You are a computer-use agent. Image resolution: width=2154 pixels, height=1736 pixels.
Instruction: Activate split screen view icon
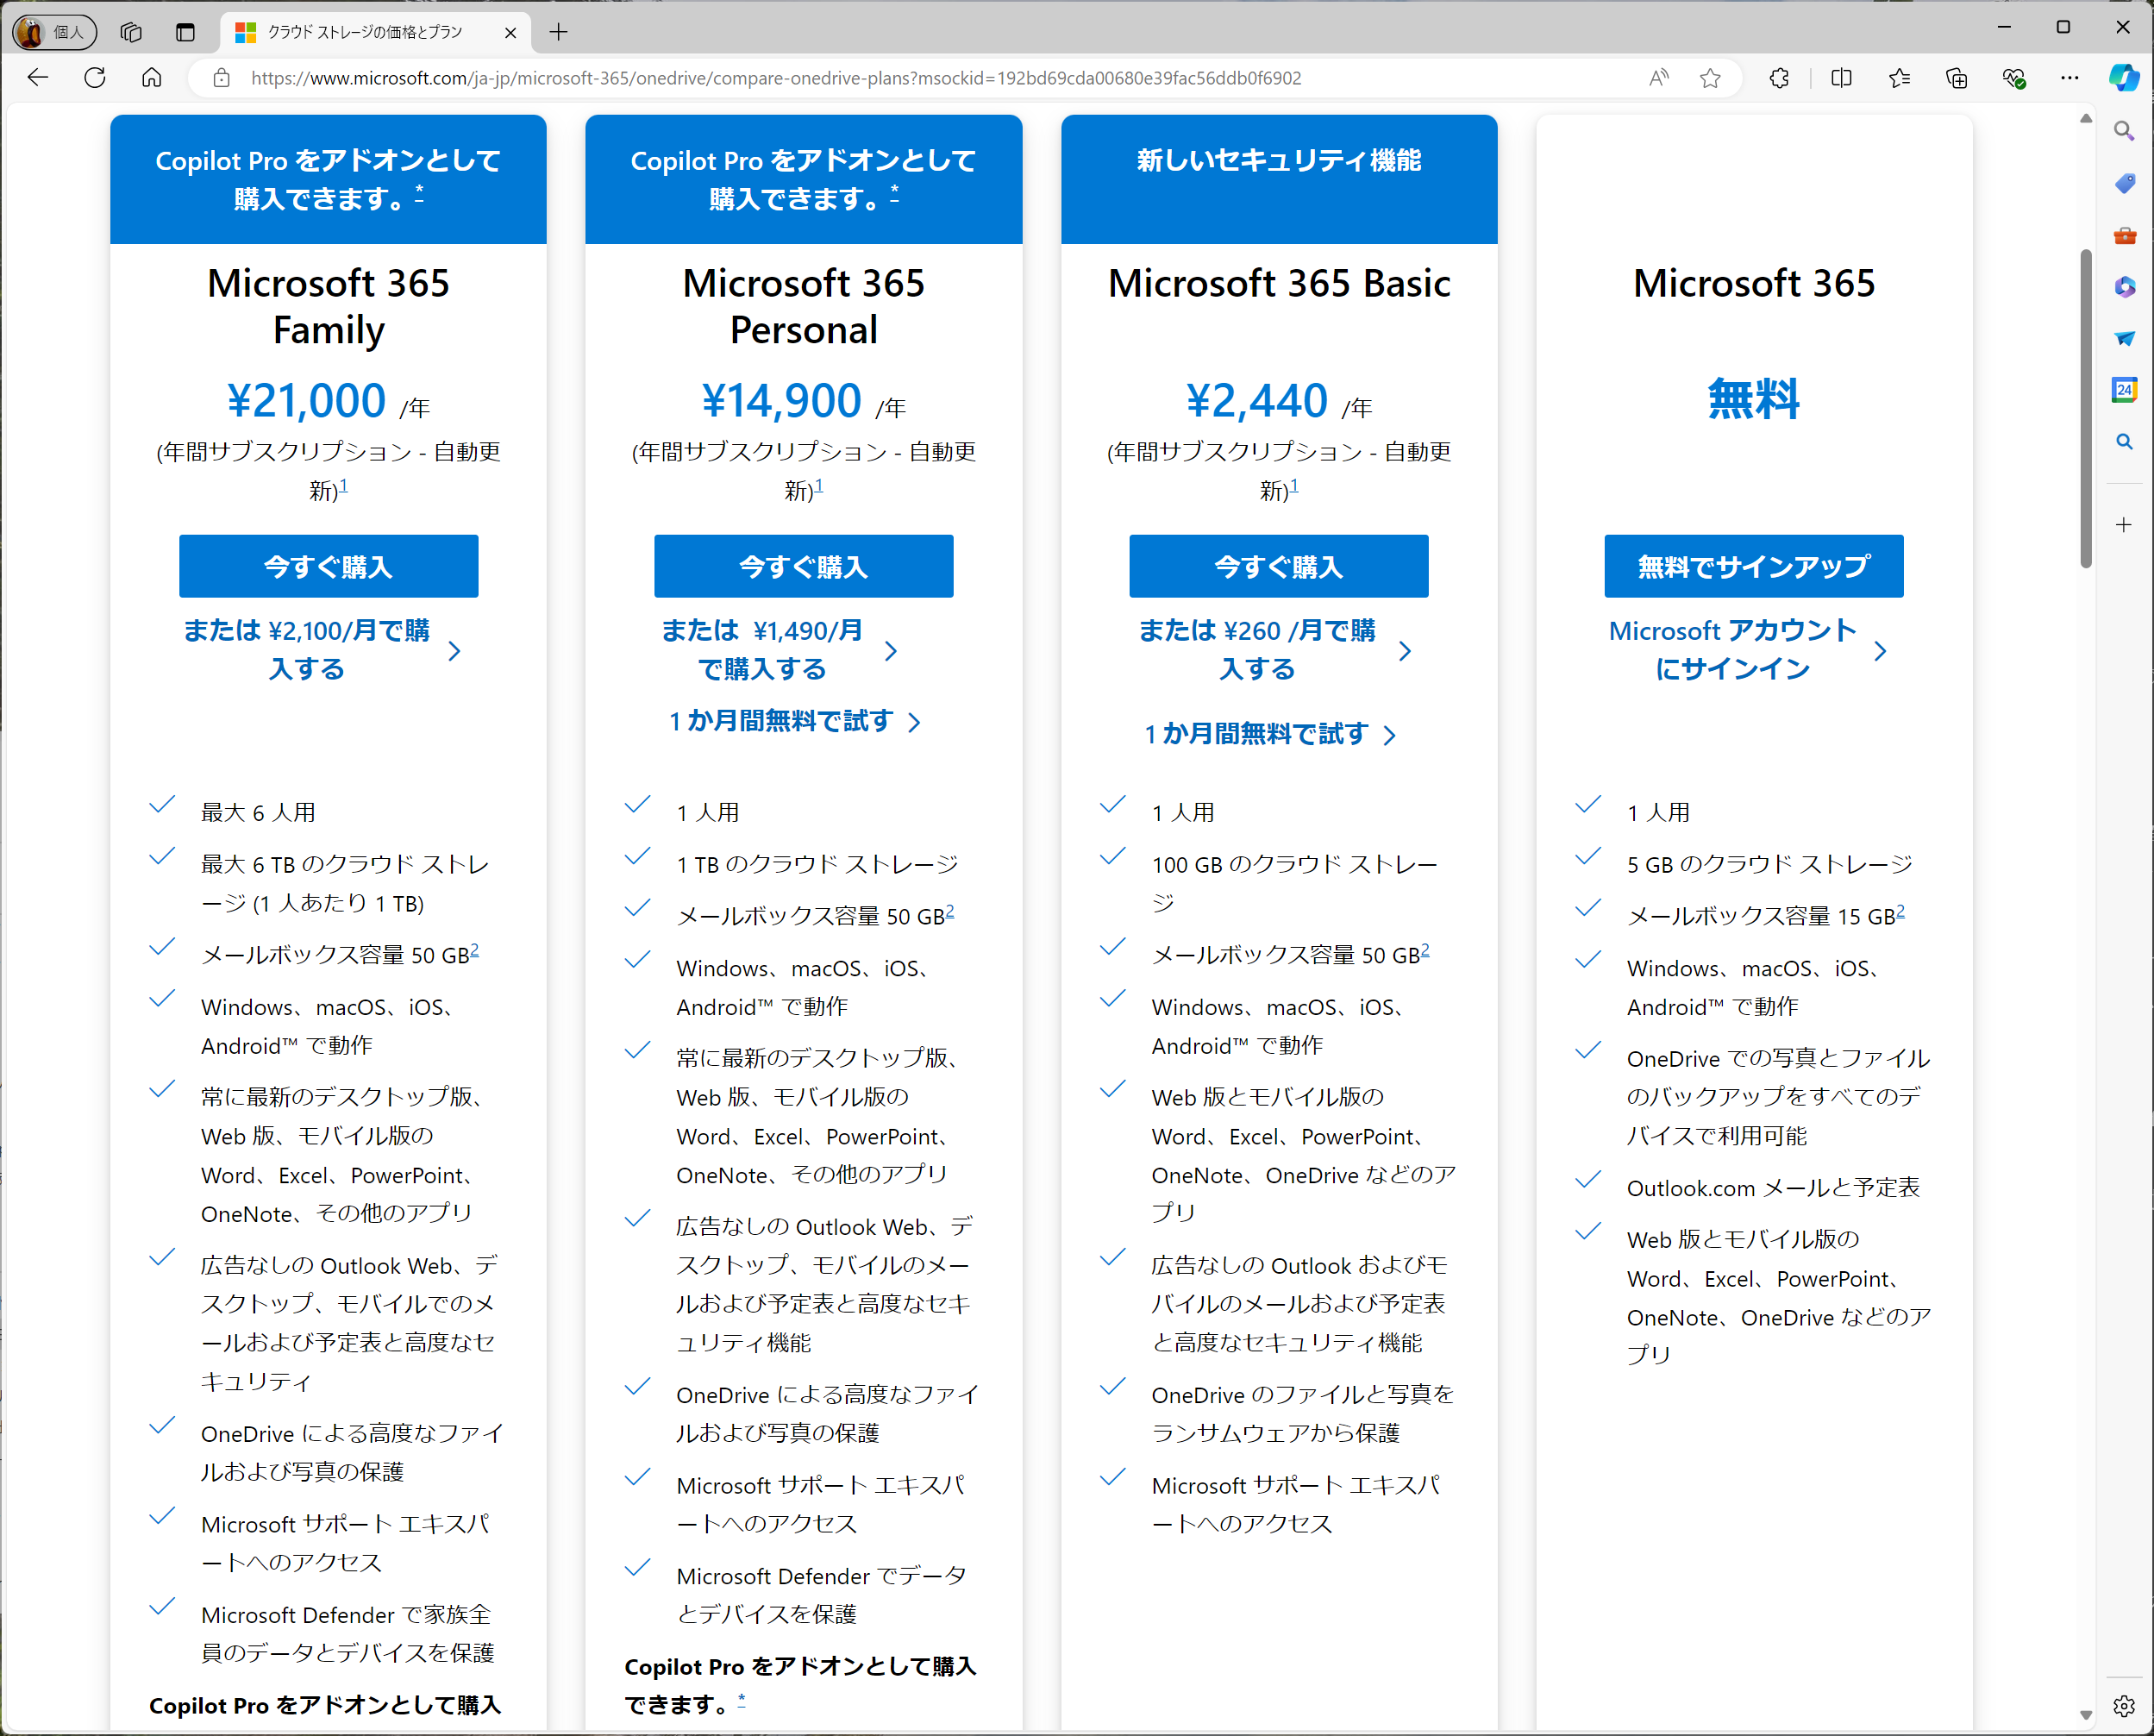(1843, 78)
